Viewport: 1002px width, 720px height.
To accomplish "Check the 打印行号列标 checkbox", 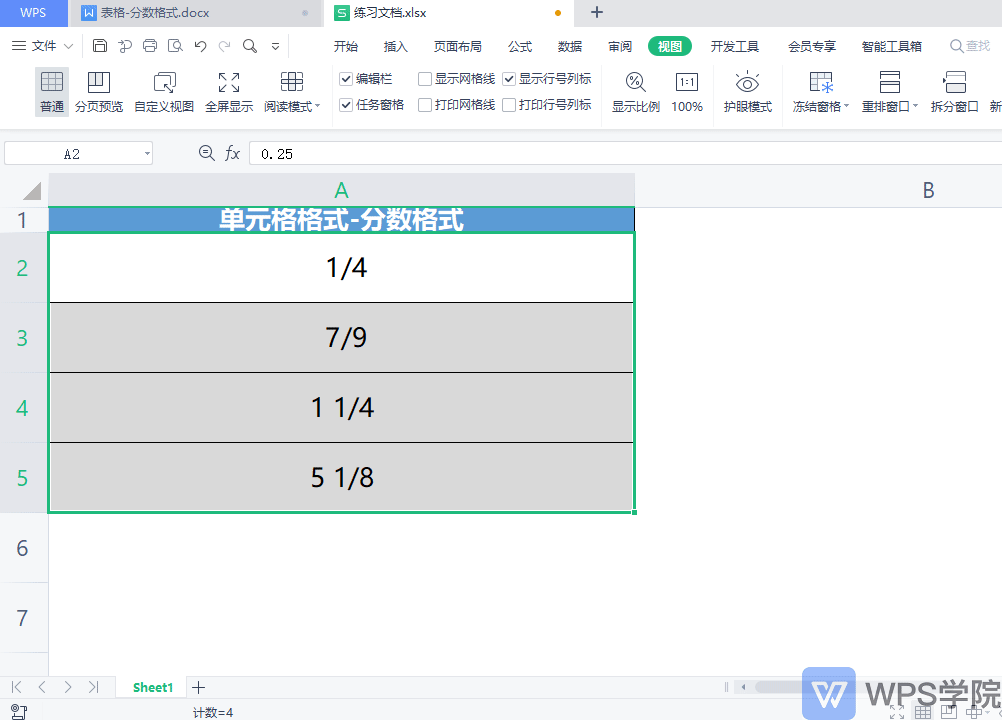I will point(509,105).
